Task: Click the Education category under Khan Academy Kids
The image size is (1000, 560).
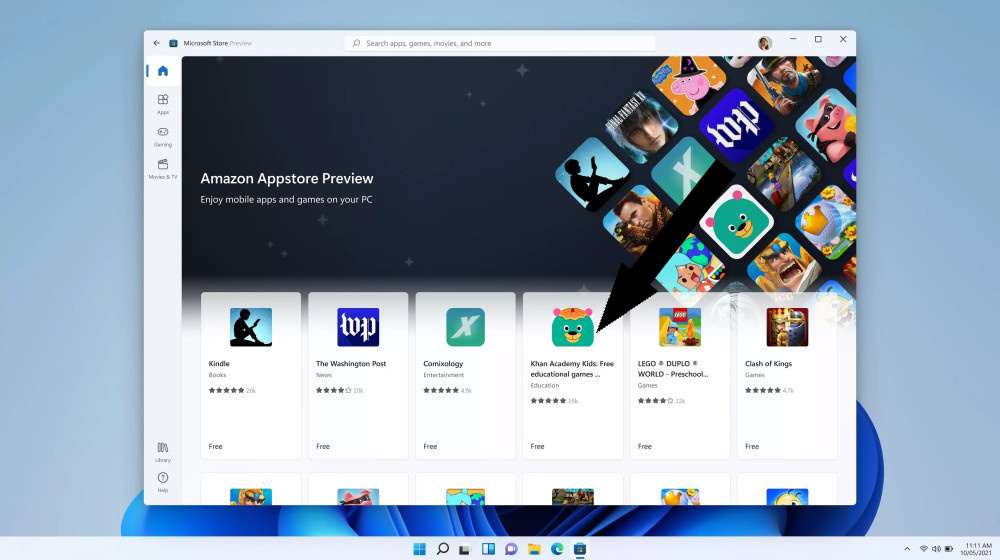Action: coord(544,385)
